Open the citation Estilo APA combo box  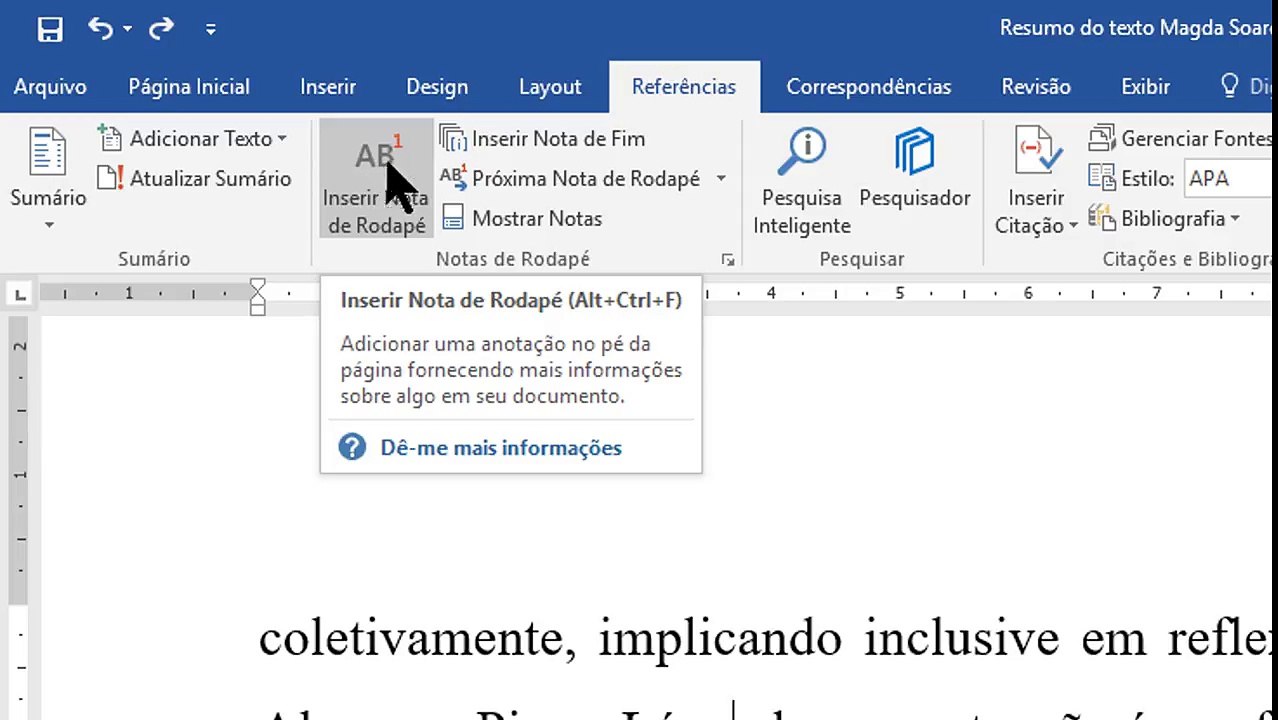pyautogui.click(x=1228, y=179)
